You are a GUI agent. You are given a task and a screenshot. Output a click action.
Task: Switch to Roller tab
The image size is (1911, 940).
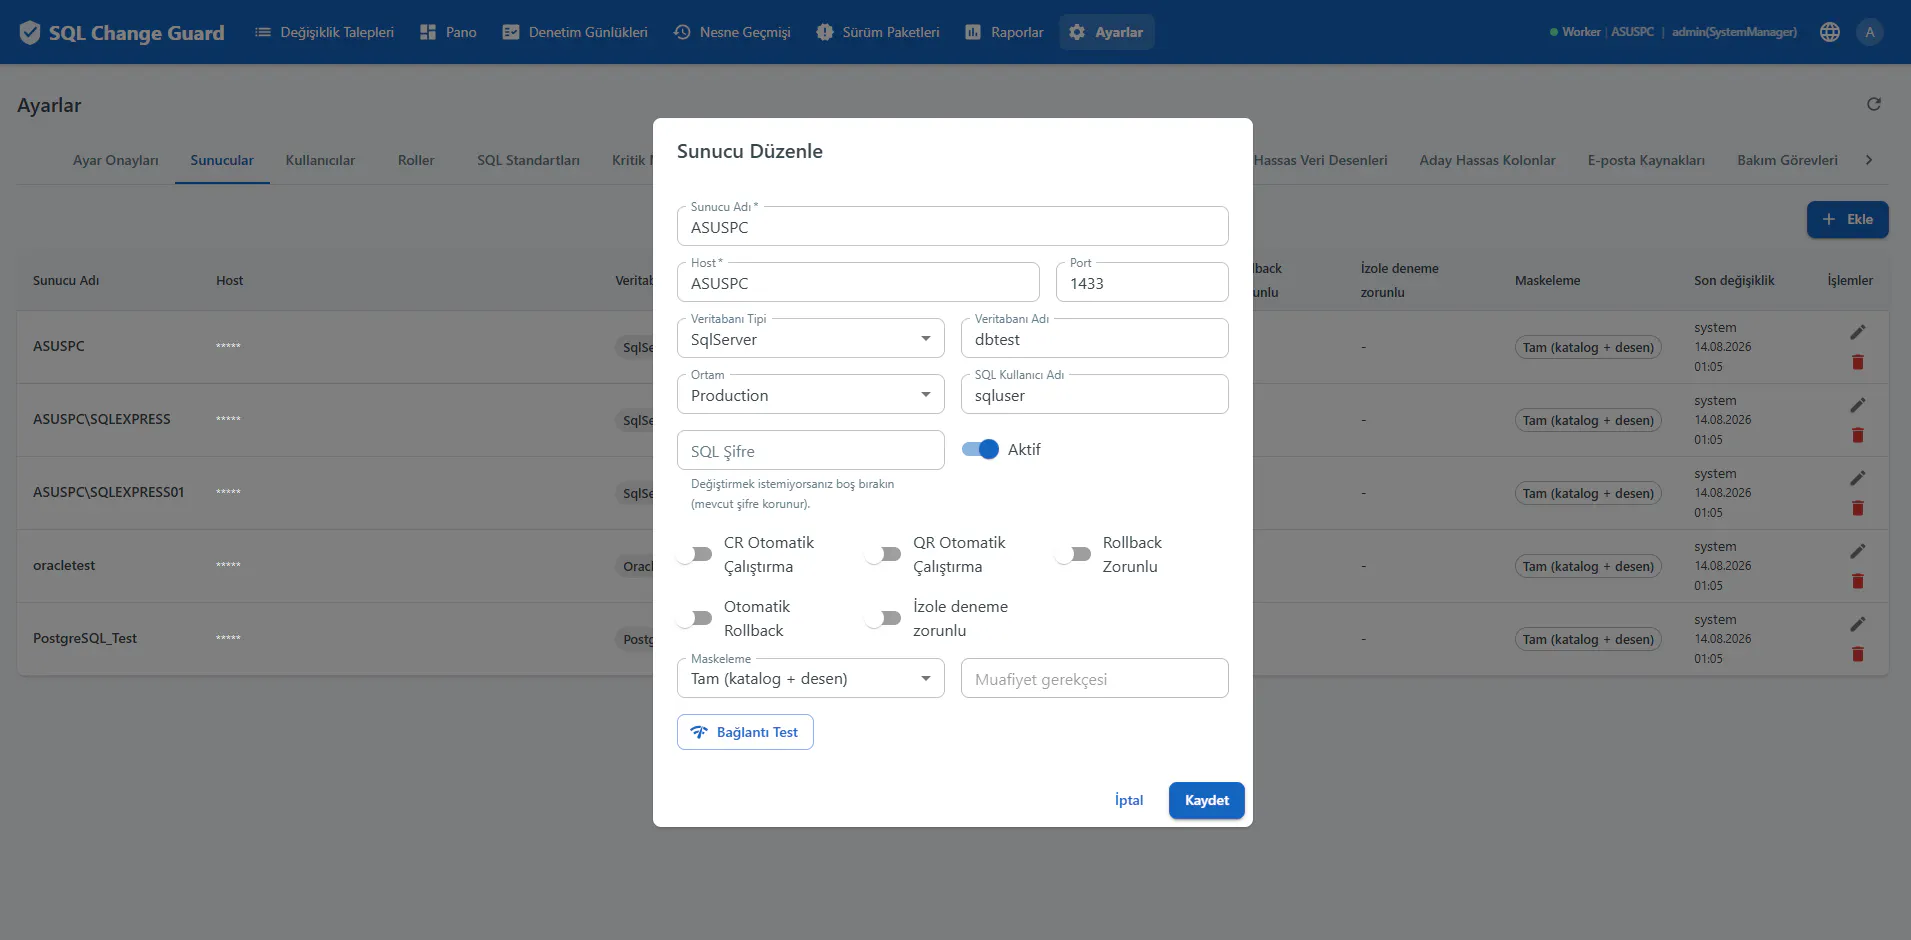click(416, 160)
